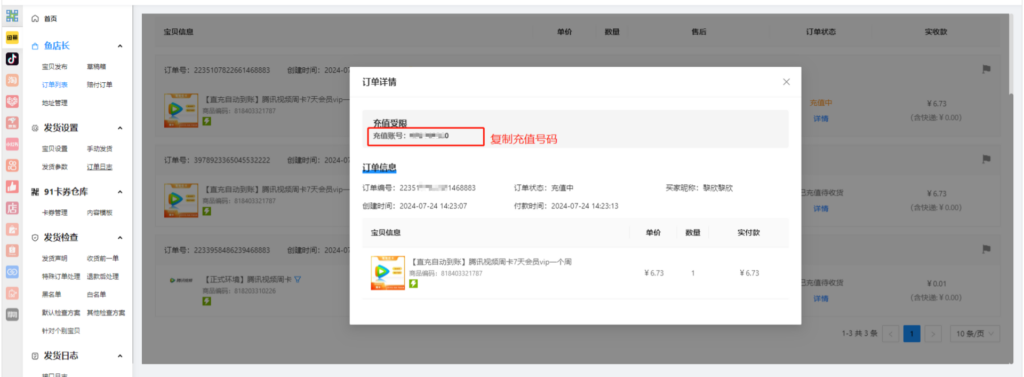
Task: Click the product thumbnail in the order dialog
Action: (x=387, y=272)
